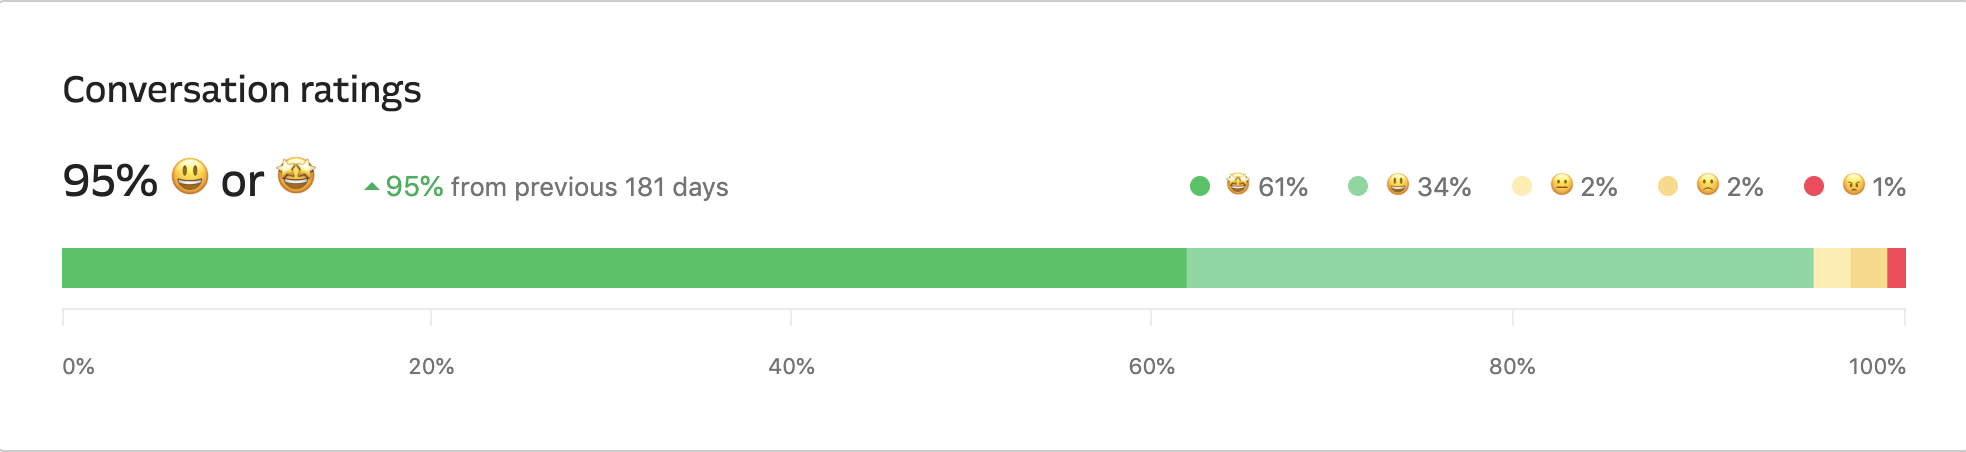Click the red bar segment at the end

(x=1897, y=268)
